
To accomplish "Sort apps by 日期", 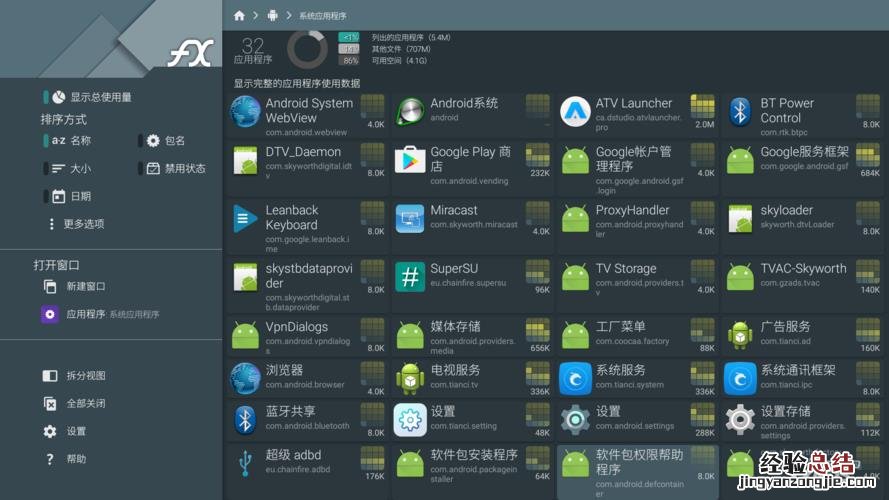I will (x=67, y=196).
